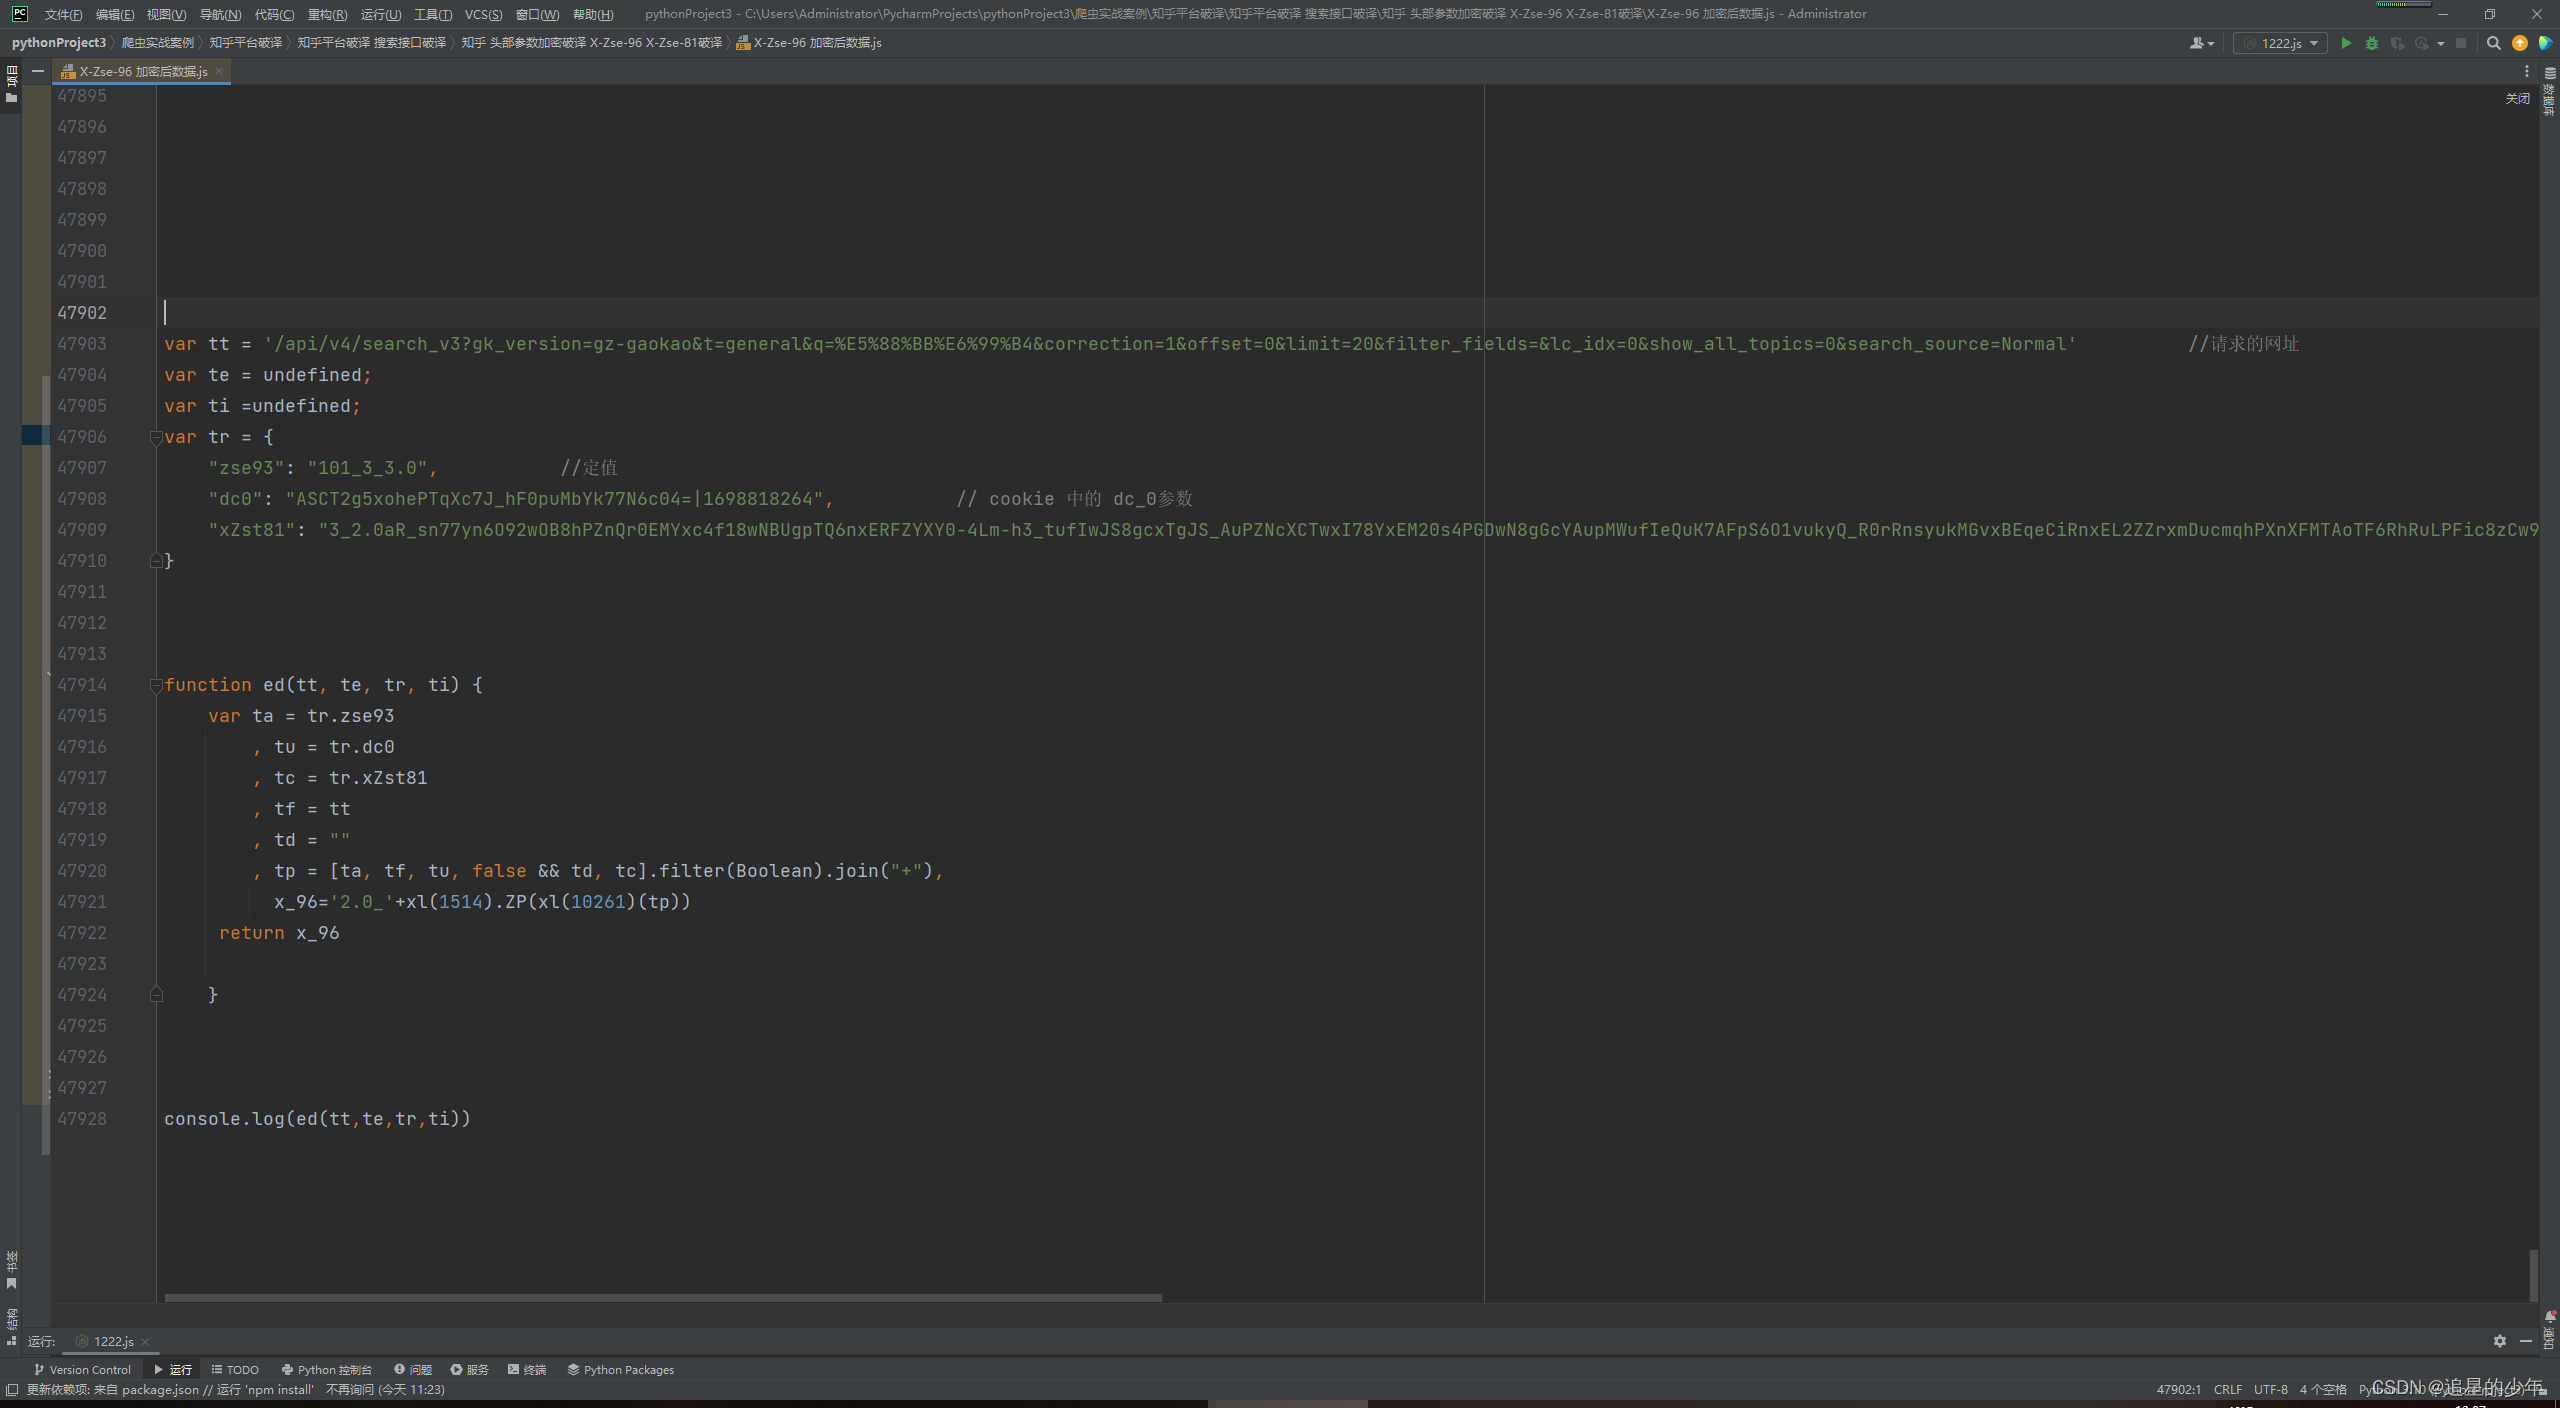
Task: Open Run tool window settings gear
Action: (2500, 1341)
